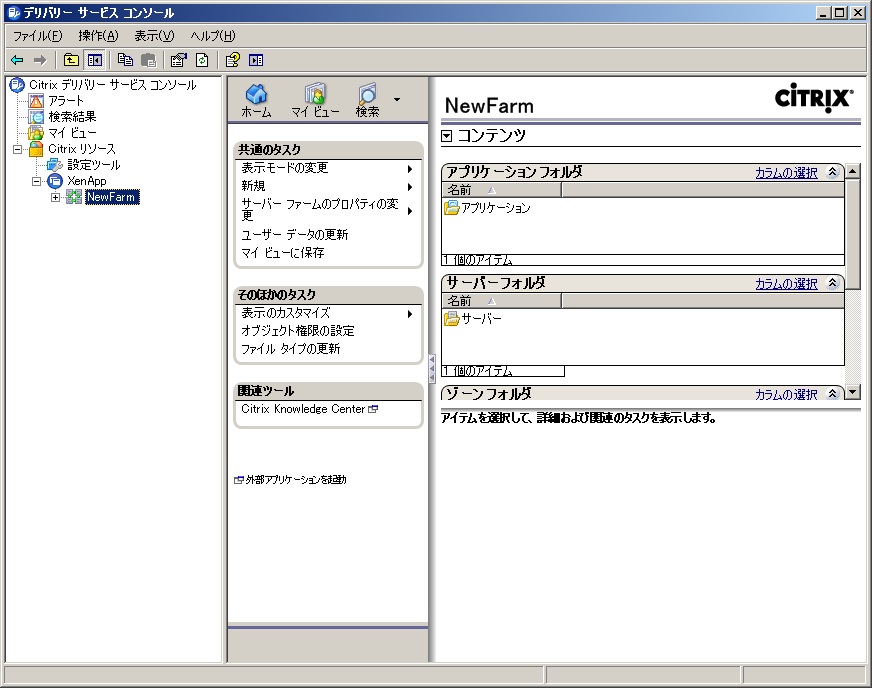Click カラムの選択 link in アプリケーション フォルダ
The image size is (872, 688).
tap(786, 173)
